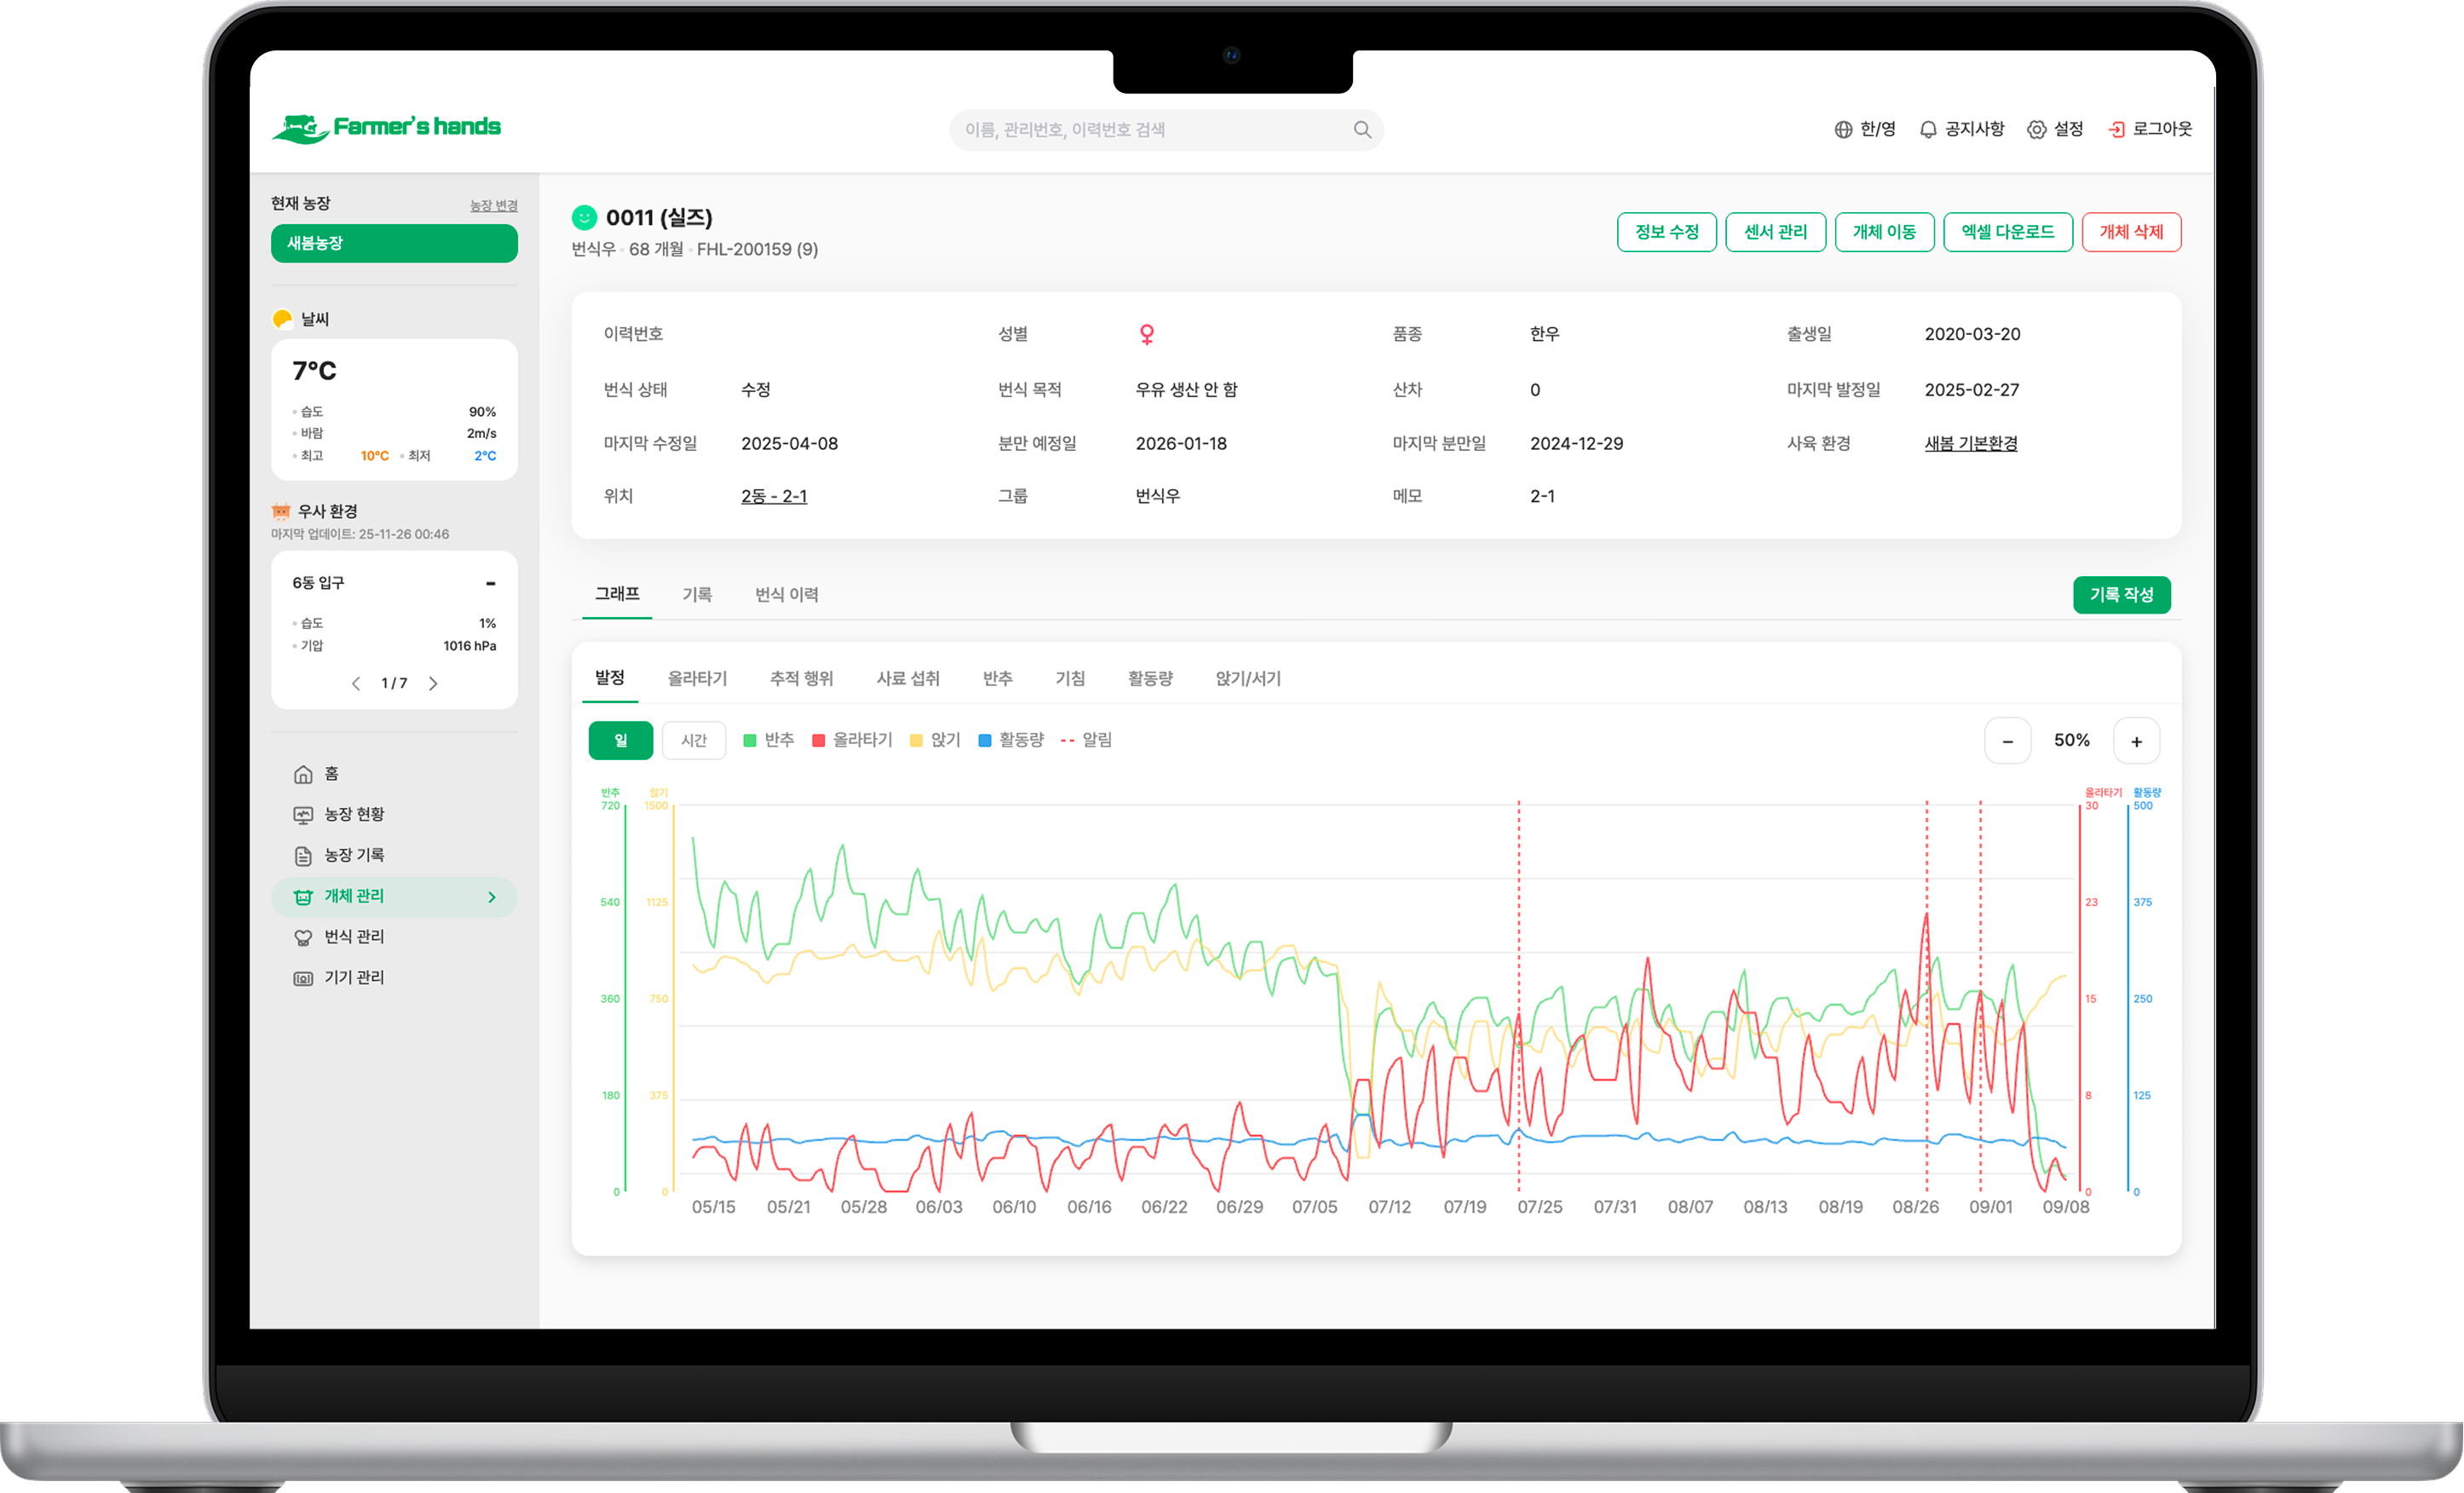Select the 사료 섭취 graph tab
This screenshot has height=1493, width=2464.
[x=907, y=678]
